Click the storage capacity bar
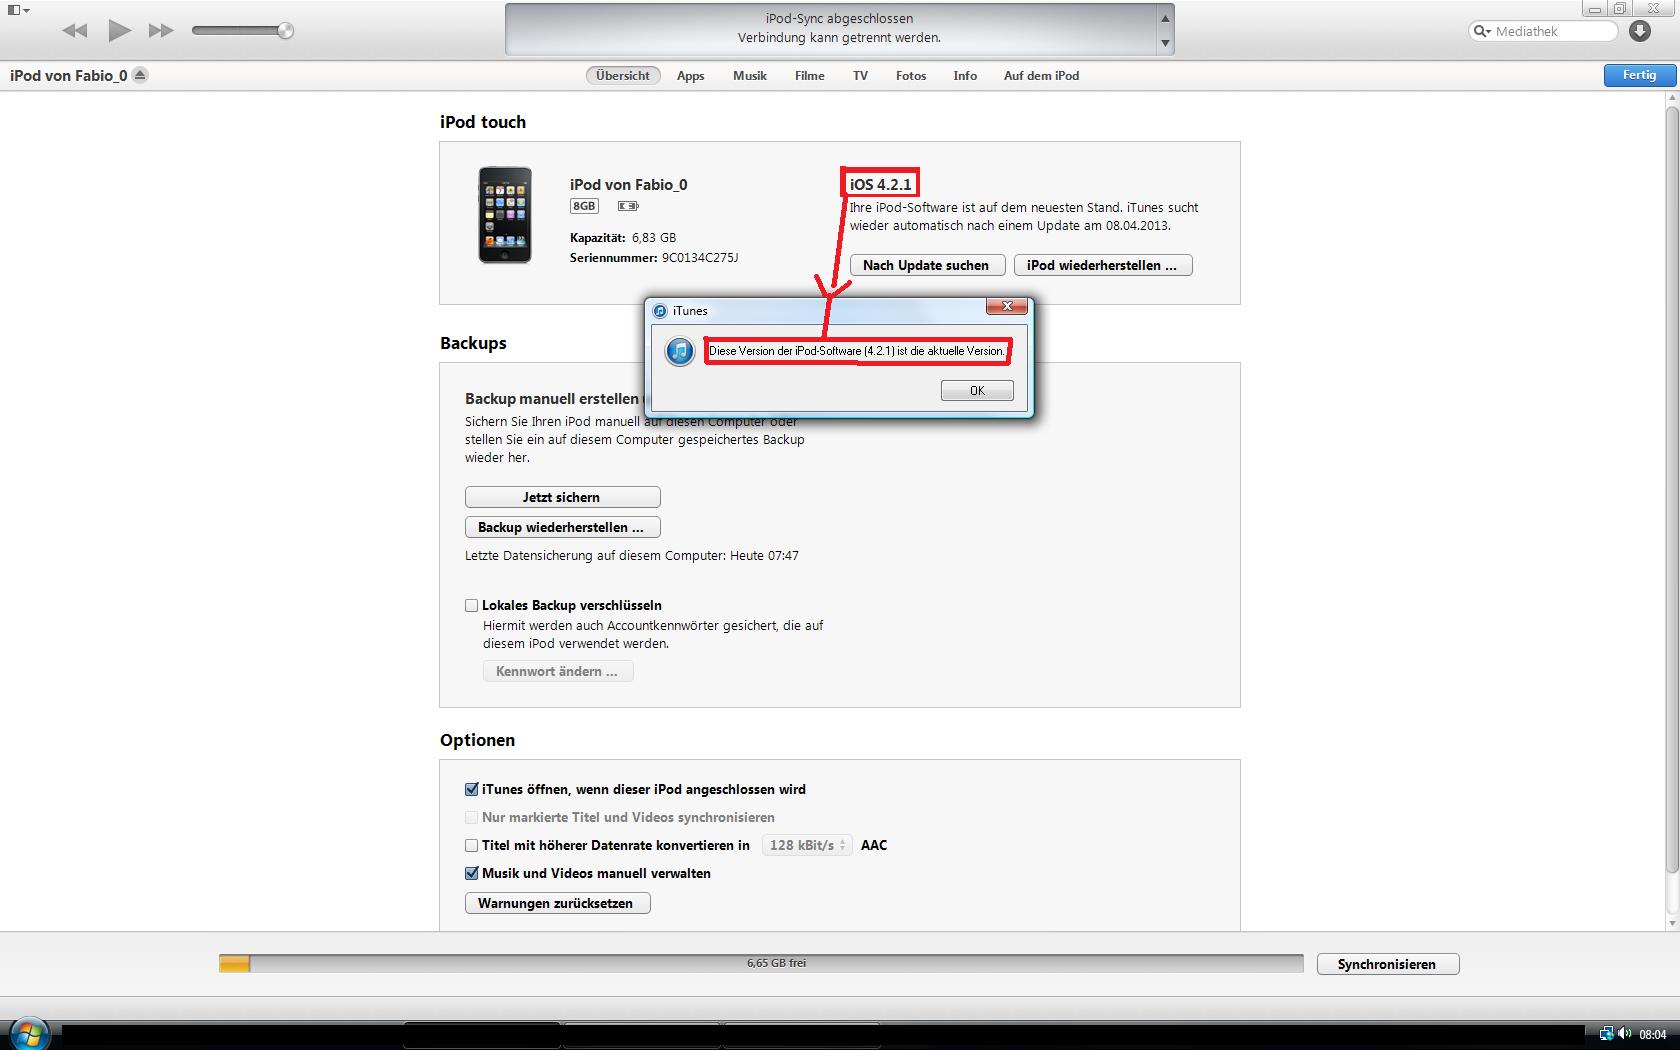The width and height of the screenshot is (1680, 1050). click(761, 963)
